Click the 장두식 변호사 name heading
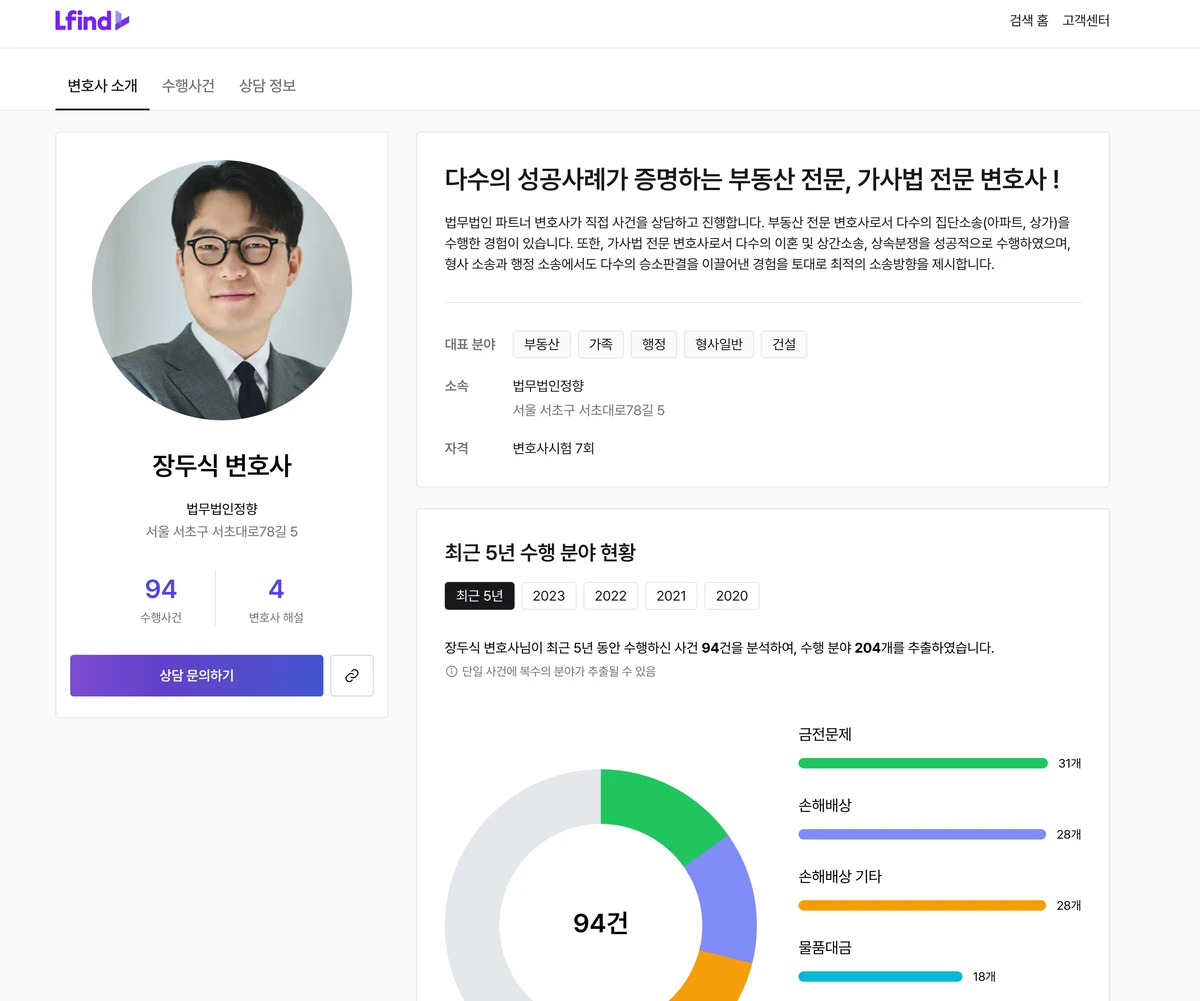Screen dimensions: 1200x1001 [222, 466]
